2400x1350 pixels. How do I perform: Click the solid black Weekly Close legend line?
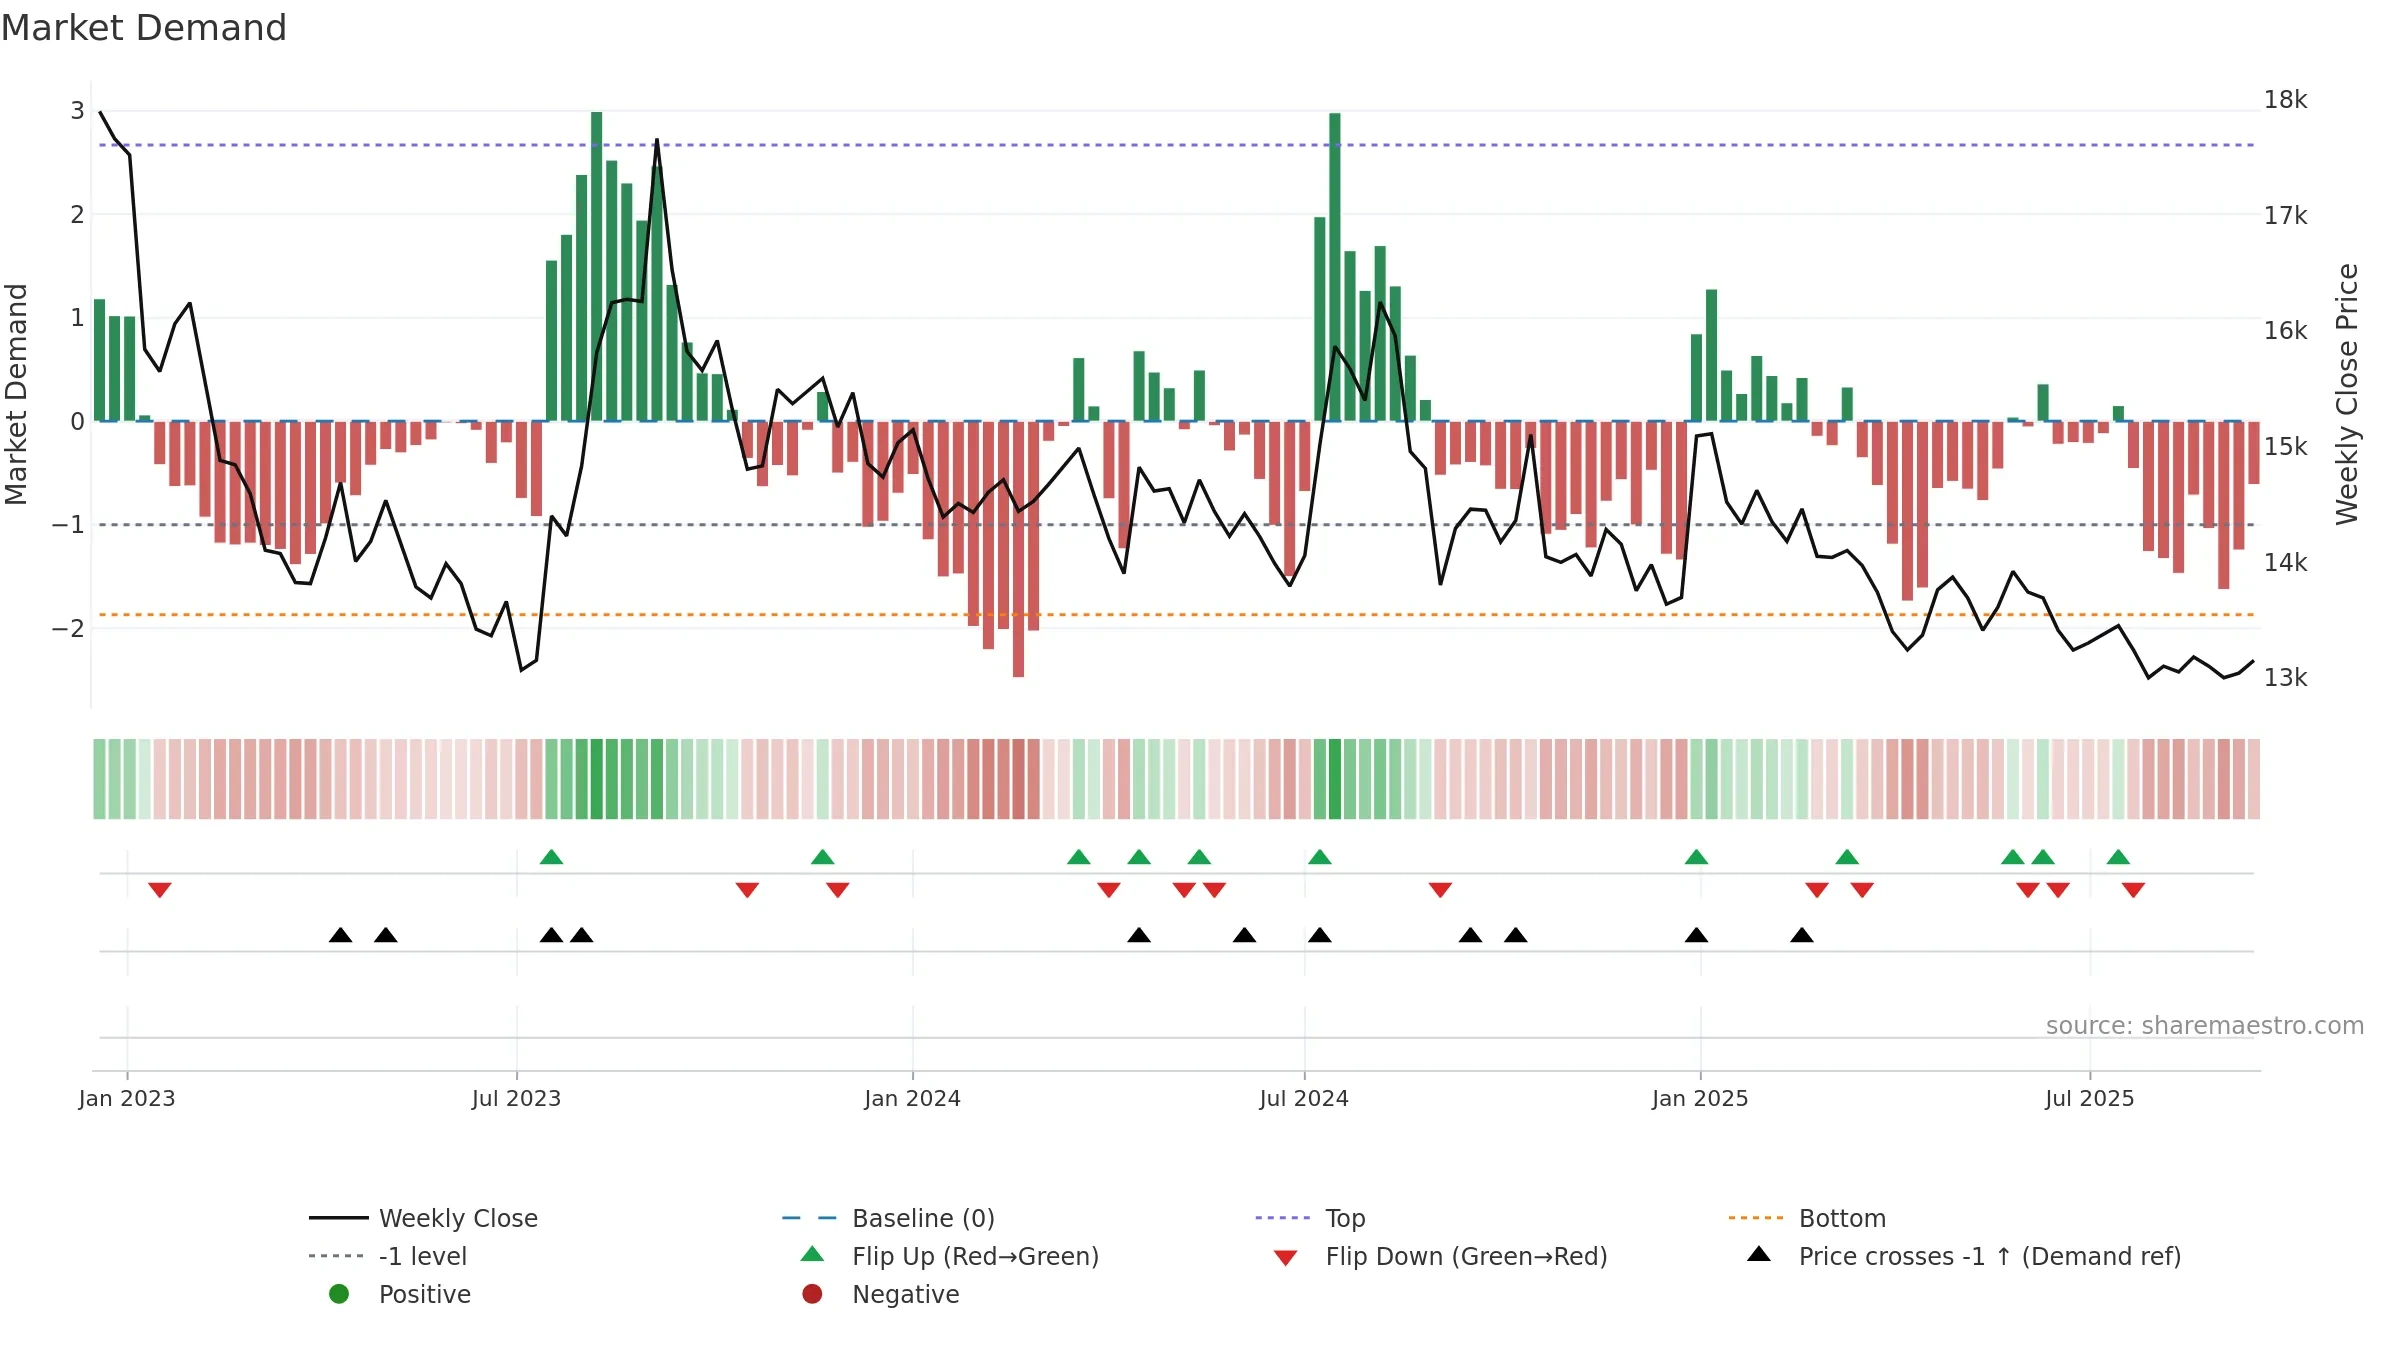(x=339, y=1218)
